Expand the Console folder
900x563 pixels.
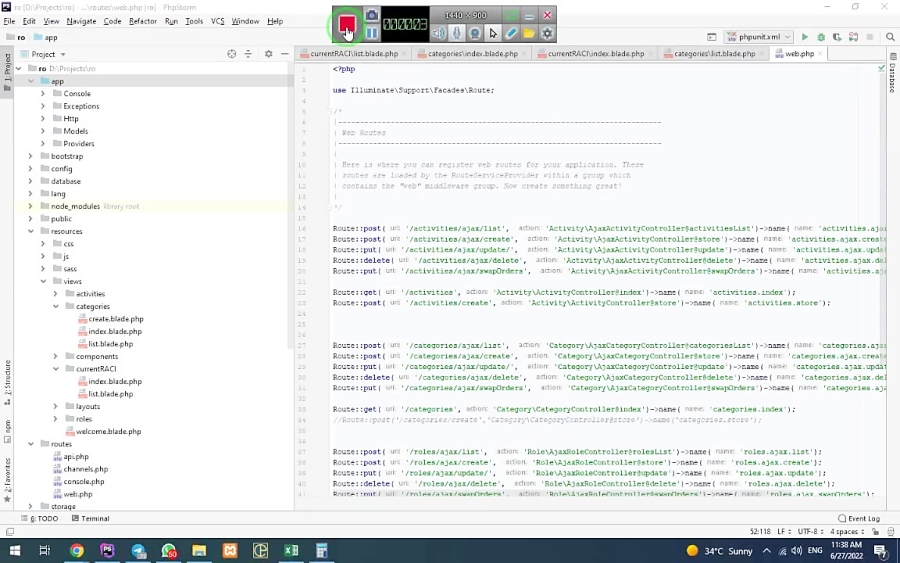click(43, 94)
